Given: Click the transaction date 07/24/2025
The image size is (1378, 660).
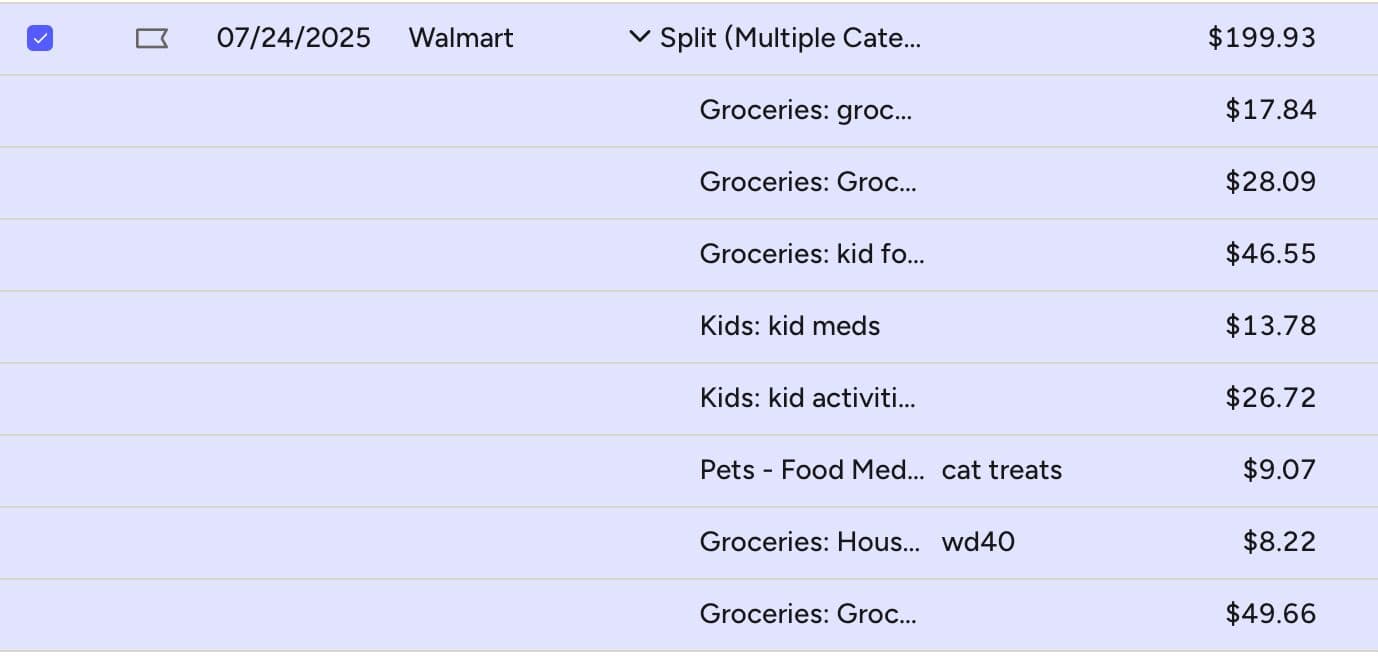Looking at the screenshot, I should pyautogui.click(x=293, y=38).
